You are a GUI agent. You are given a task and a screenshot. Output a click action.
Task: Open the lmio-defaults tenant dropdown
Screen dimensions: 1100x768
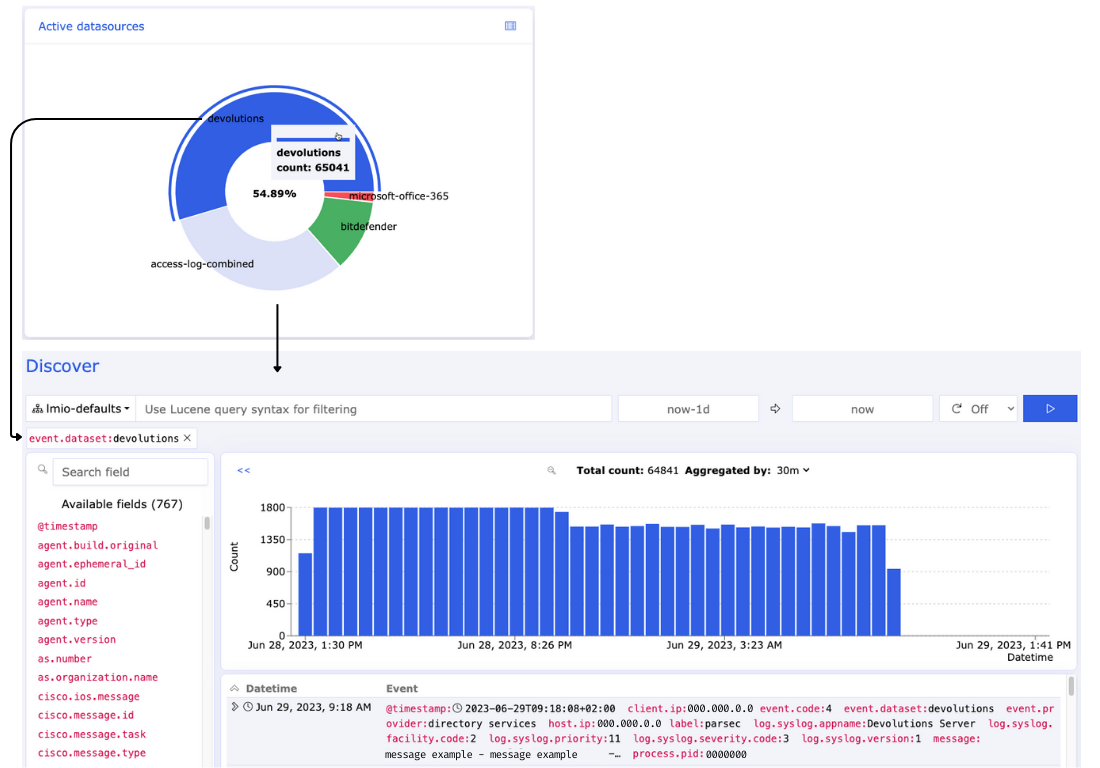pyautogui.click(x=81, y=409)
